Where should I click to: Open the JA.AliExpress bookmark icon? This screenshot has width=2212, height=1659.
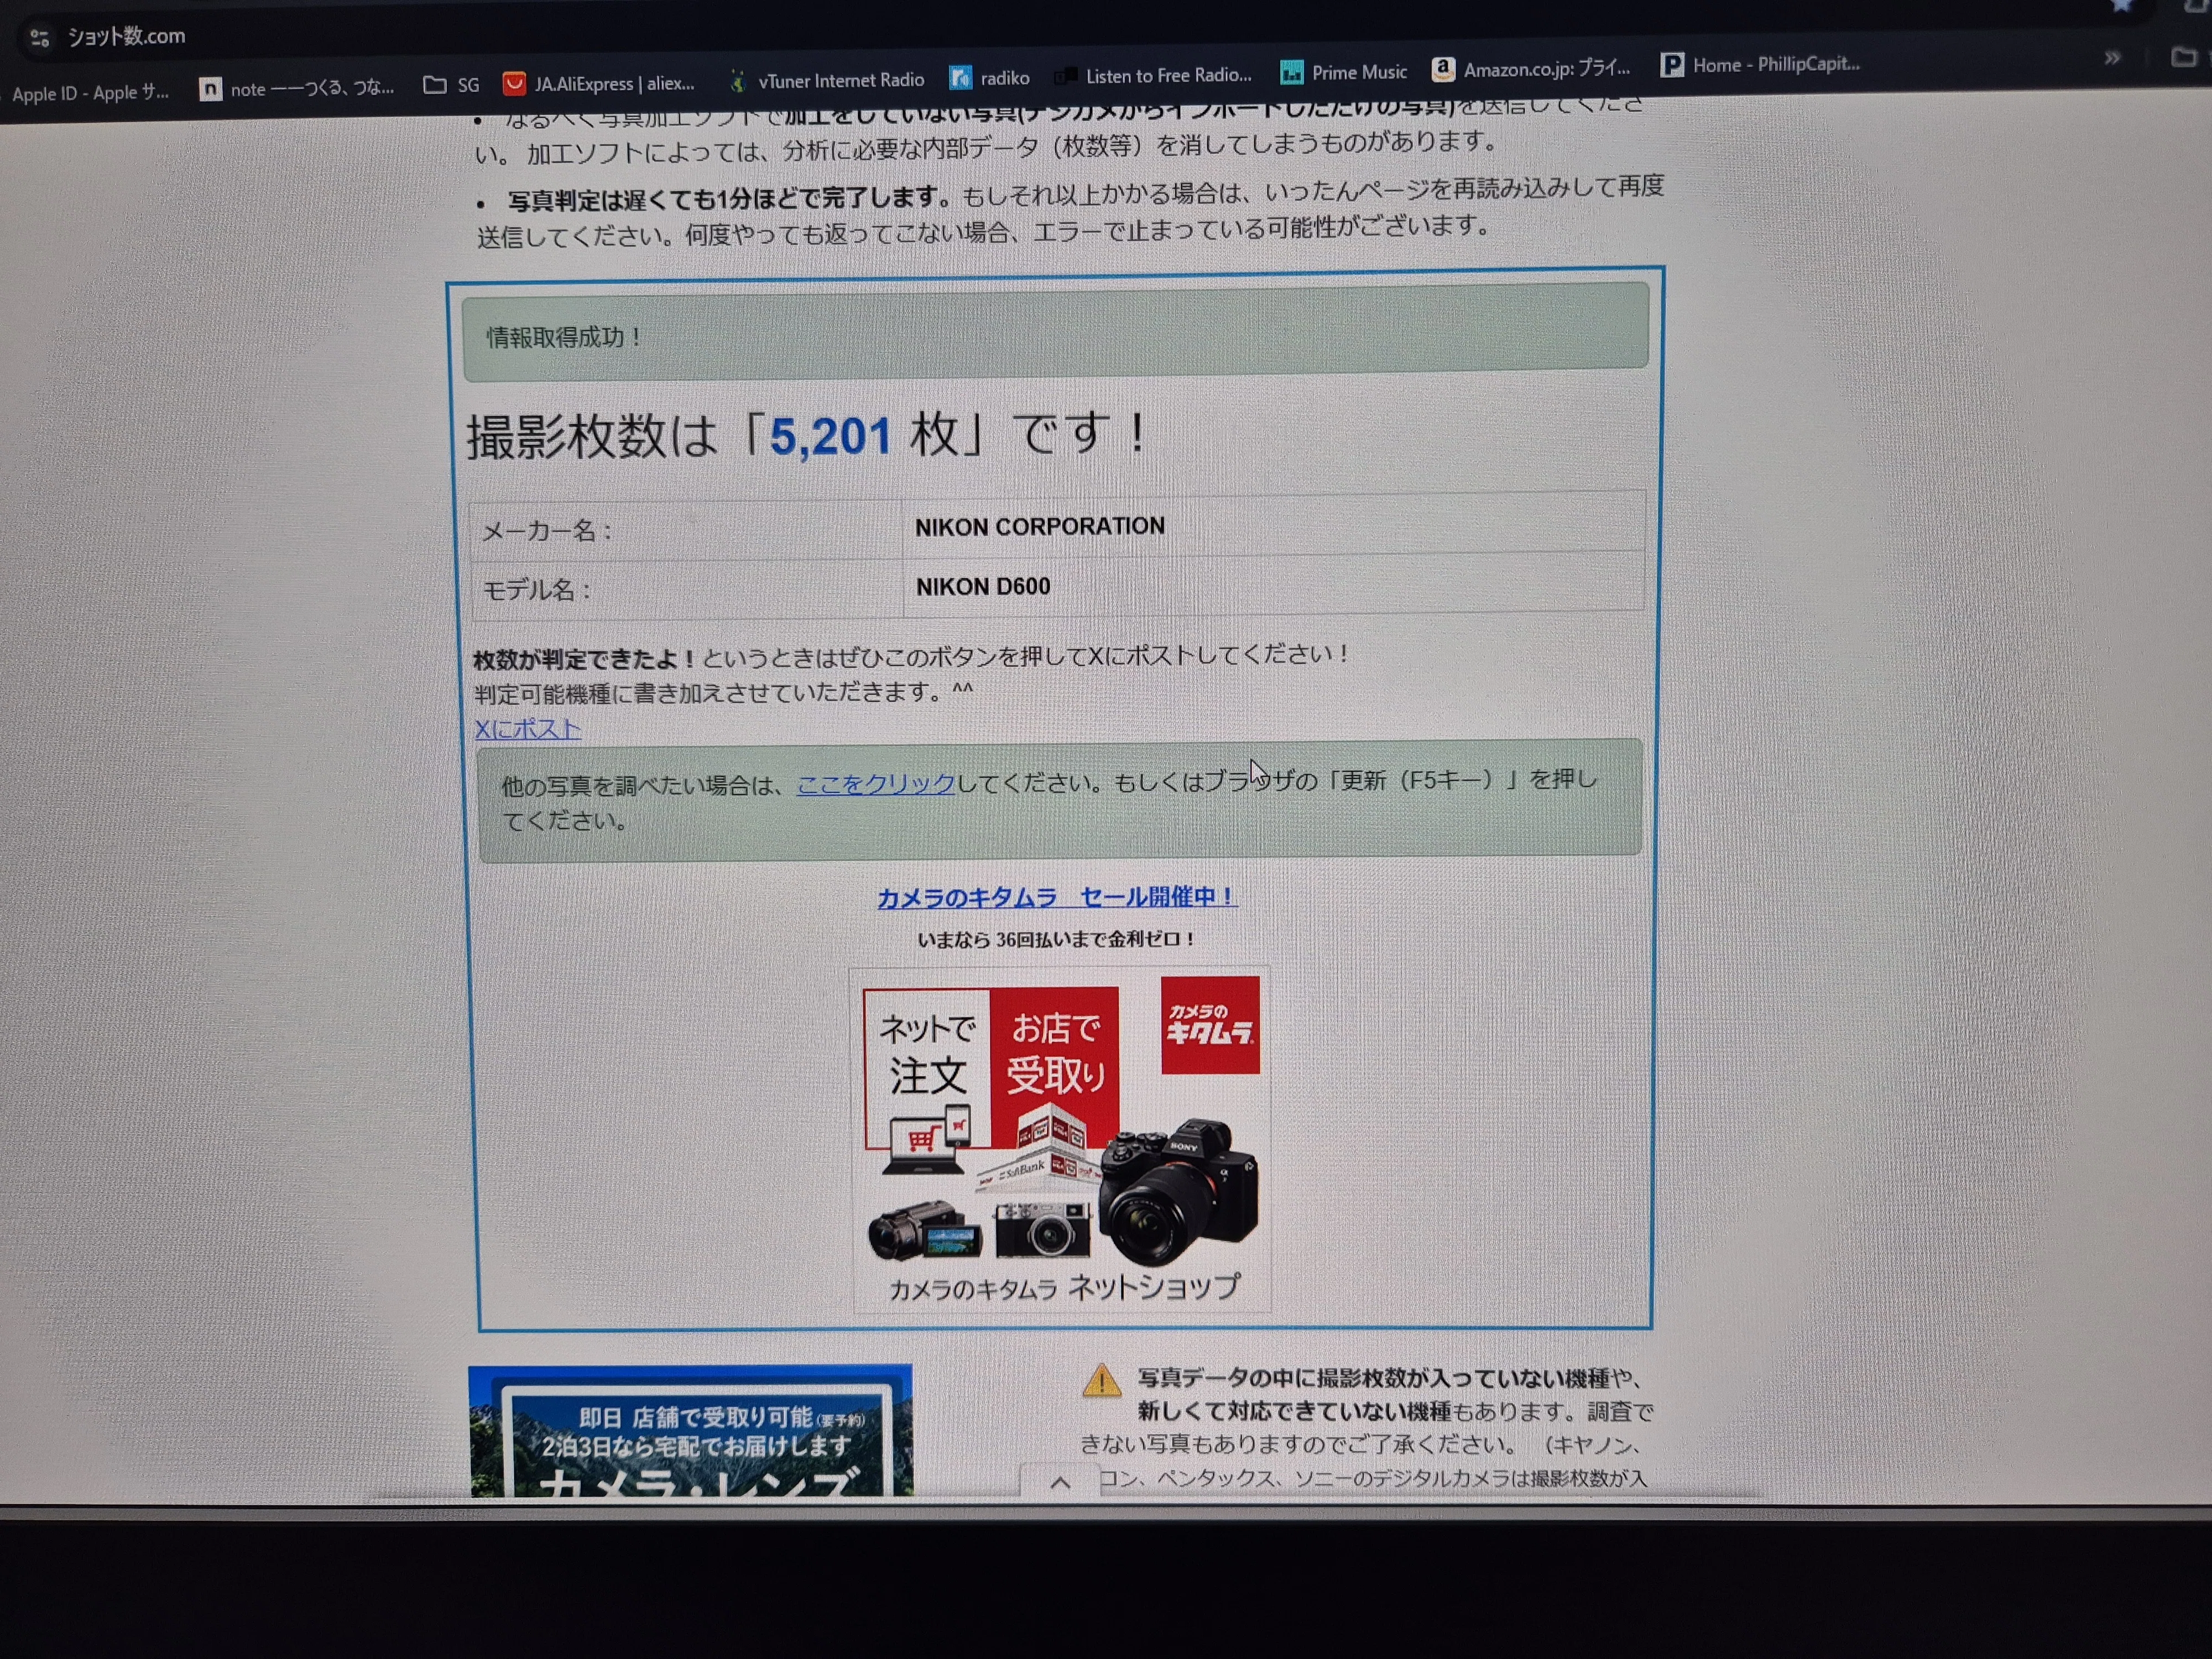(514, 84)
